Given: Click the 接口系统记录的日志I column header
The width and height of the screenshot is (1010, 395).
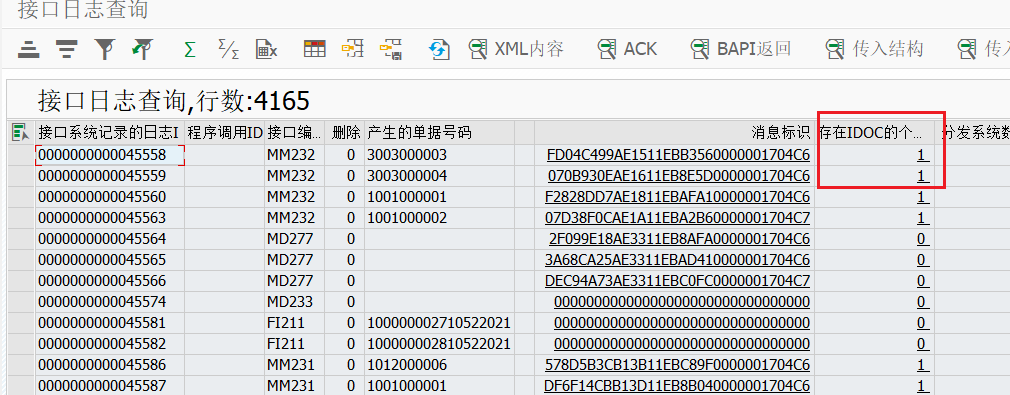Looking at the screenshot, I should (110, 133).
